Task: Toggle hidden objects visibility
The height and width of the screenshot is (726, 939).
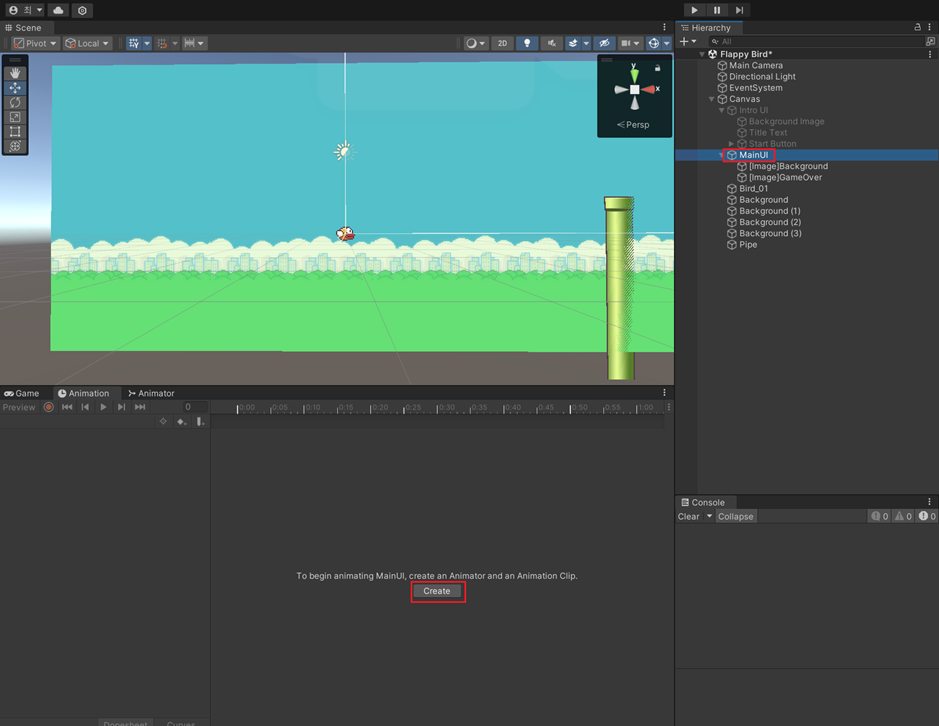Action: [604, 43]
